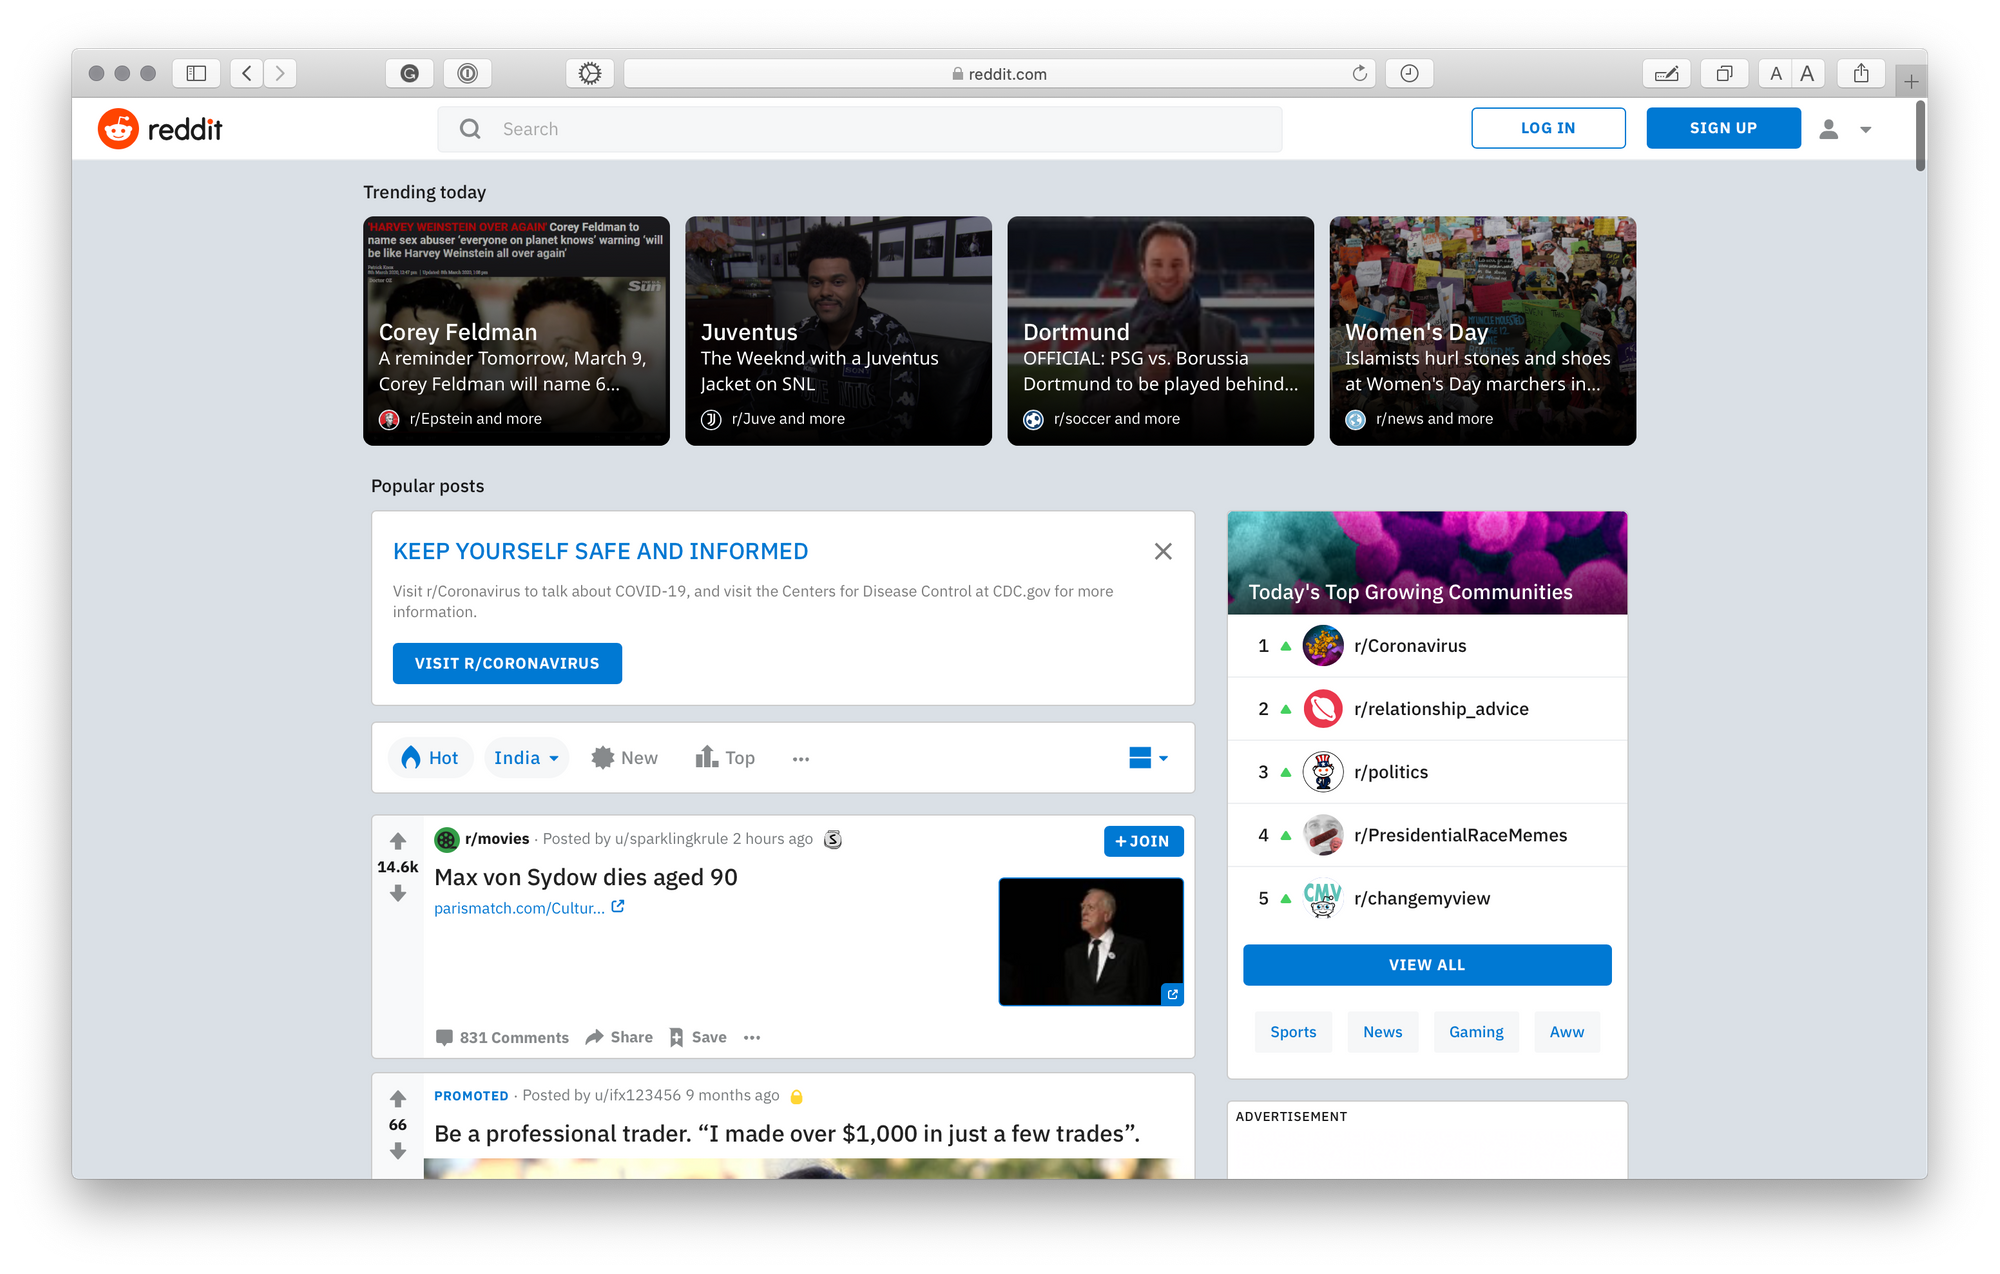Image resolution: width=2000 pixels, height=1274 pixels.
Task: Click the markup pencil toolbar icon
Action: click(x=1666, y=73)
